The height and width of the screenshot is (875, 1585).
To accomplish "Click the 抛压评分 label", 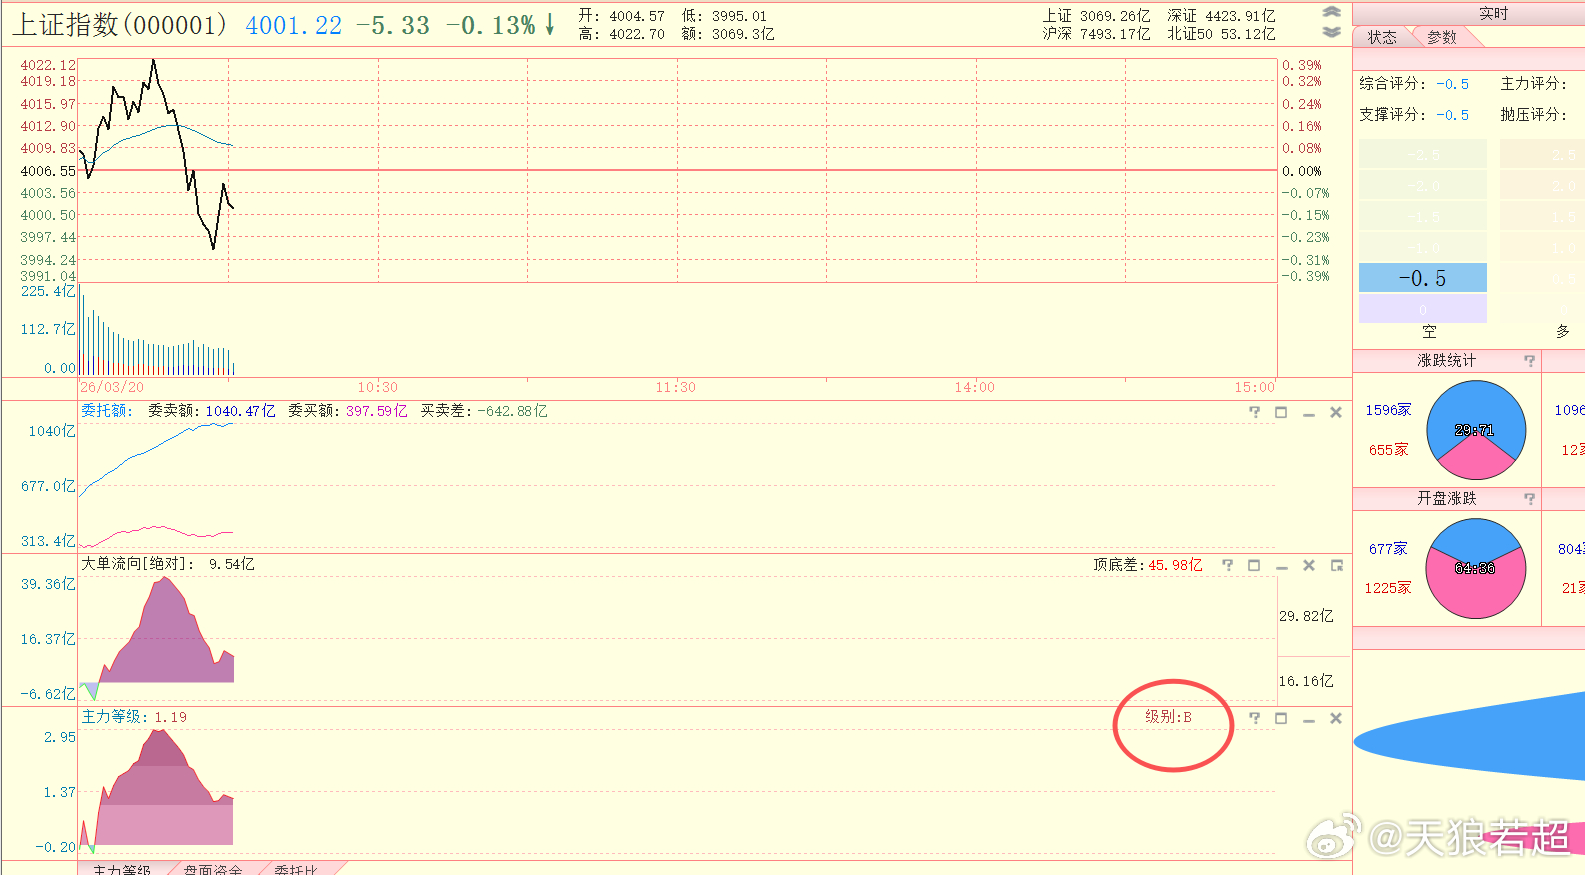I will (x=1533, y=115).
